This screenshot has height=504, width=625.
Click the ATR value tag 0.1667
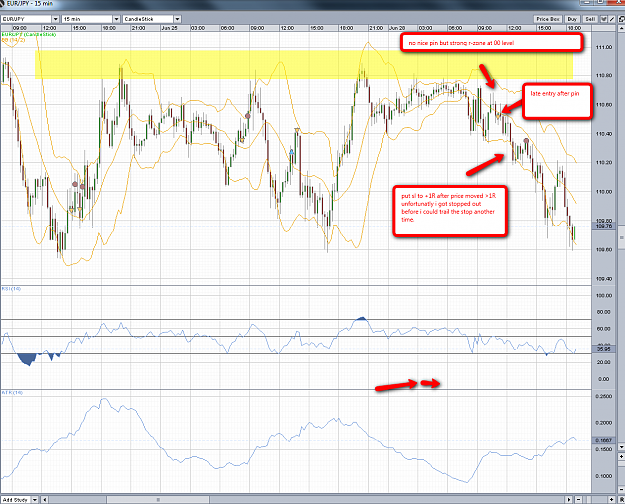click(603, 440)
